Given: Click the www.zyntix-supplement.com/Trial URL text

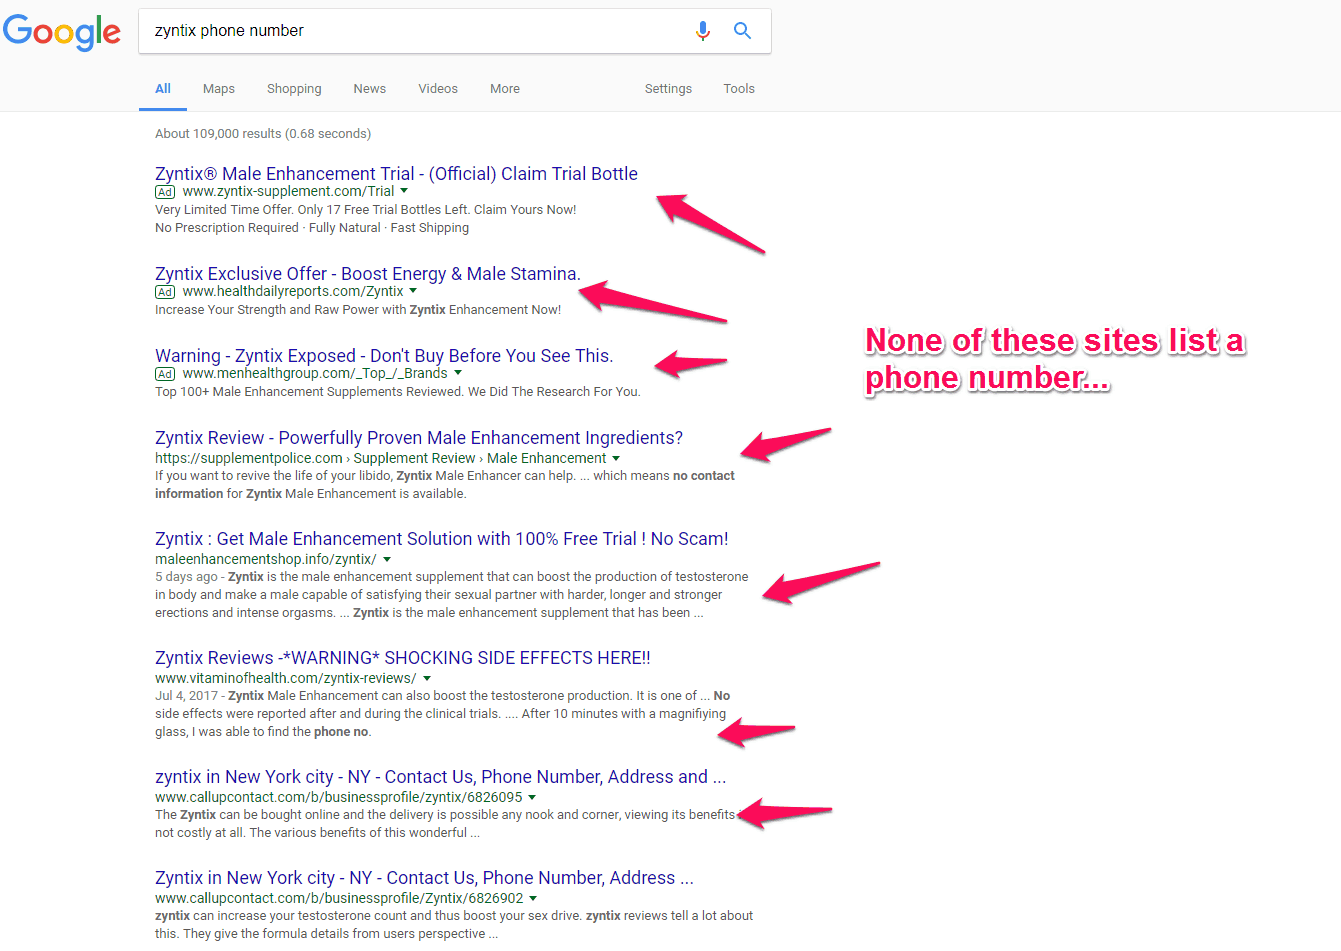Looking at the screenshot, I should click(x=288, y=191).
